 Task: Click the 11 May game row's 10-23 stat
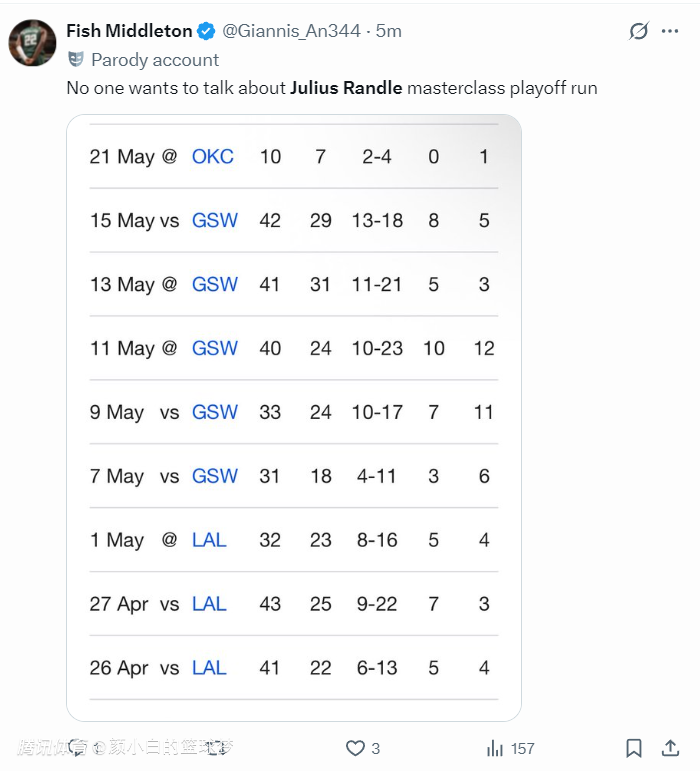tap(377, 349)
